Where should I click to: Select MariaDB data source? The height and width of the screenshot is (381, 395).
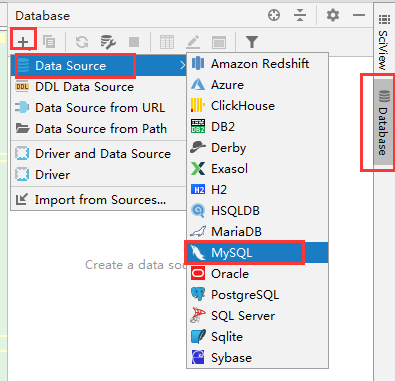pos(257,232)
